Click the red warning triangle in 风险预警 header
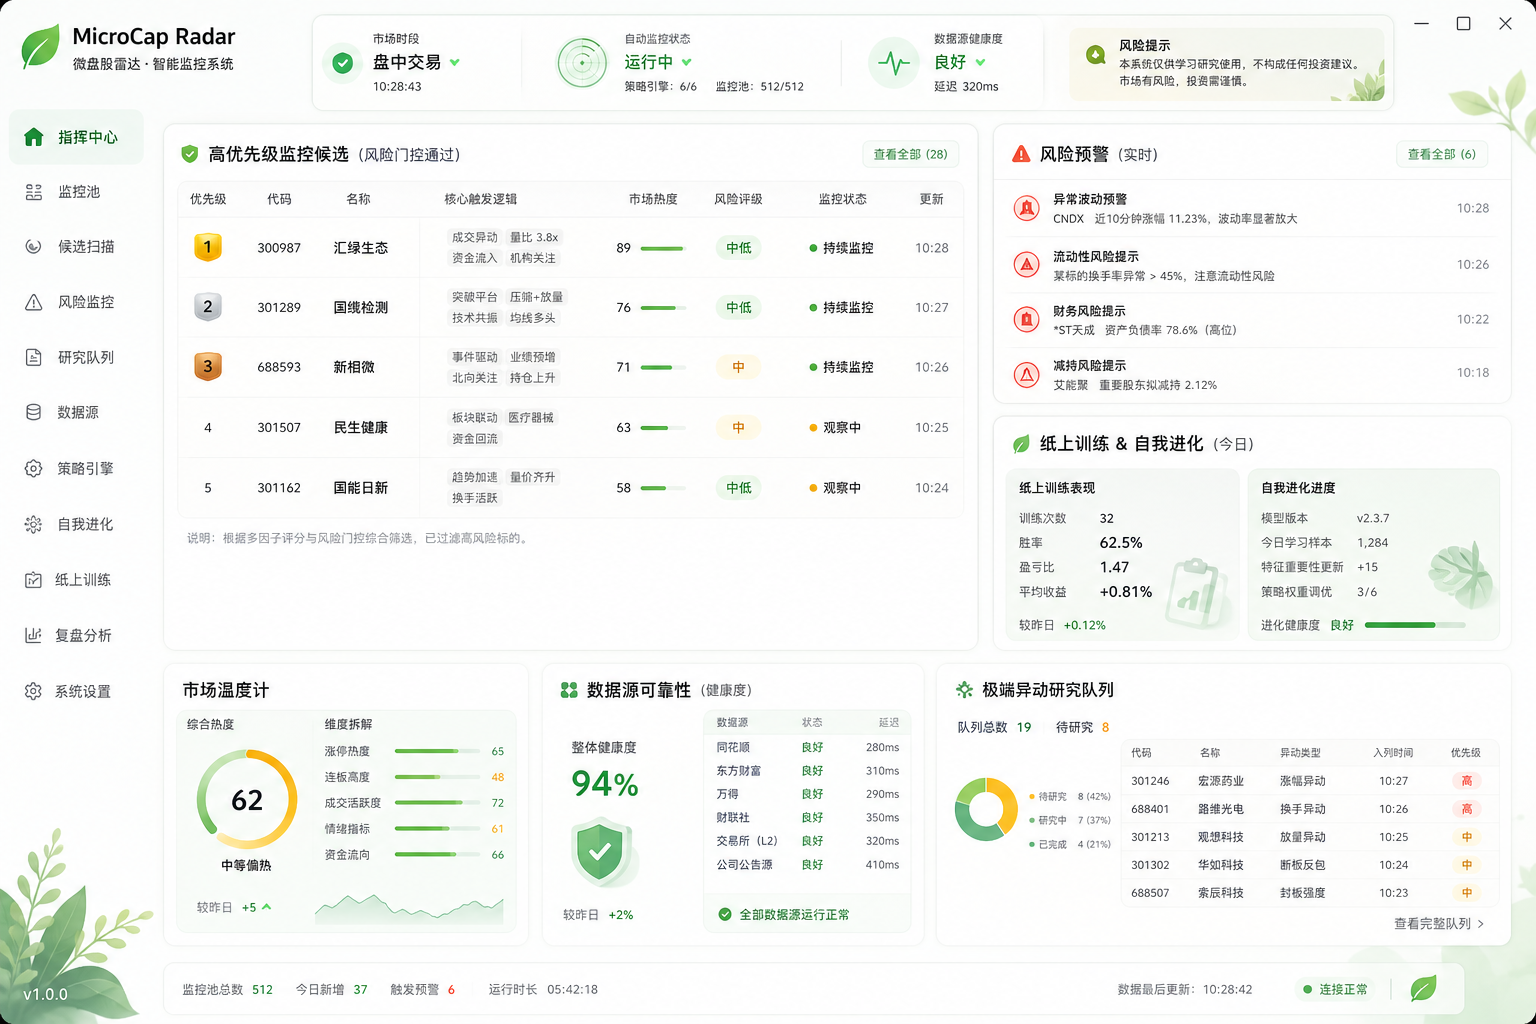1536x1024 pixels. tap(1021, 154)
